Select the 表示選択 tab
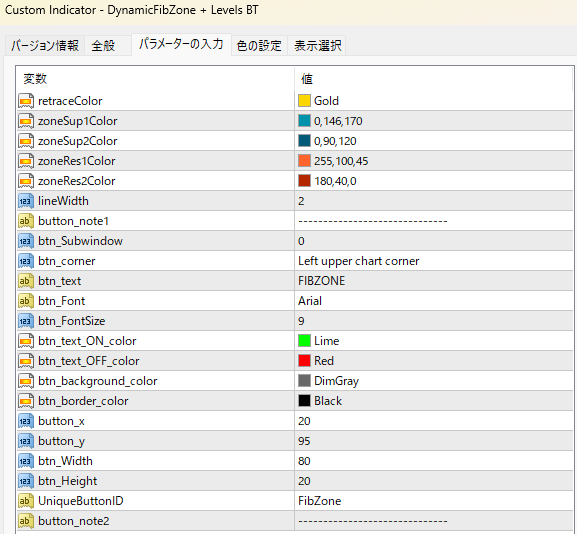 click(317, 46)
